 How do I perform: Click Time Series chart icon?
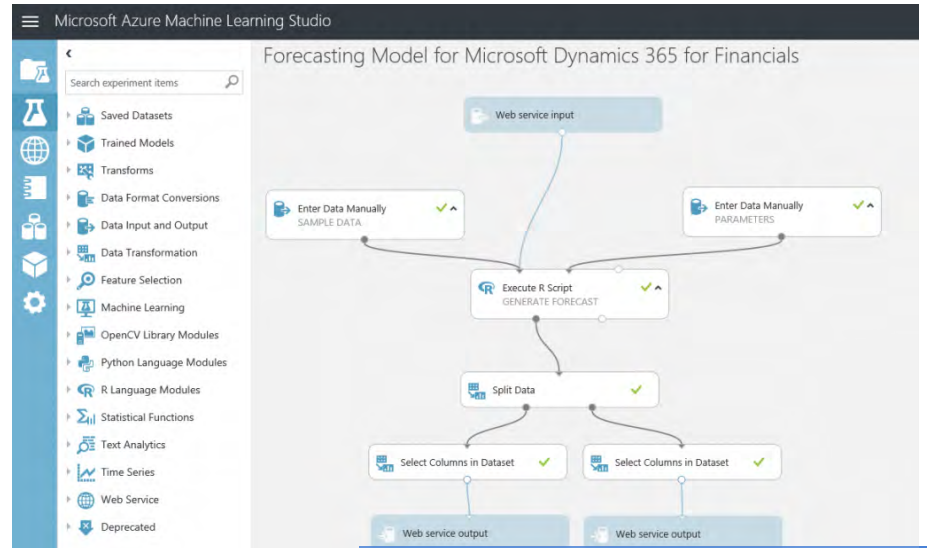(86, 472)
